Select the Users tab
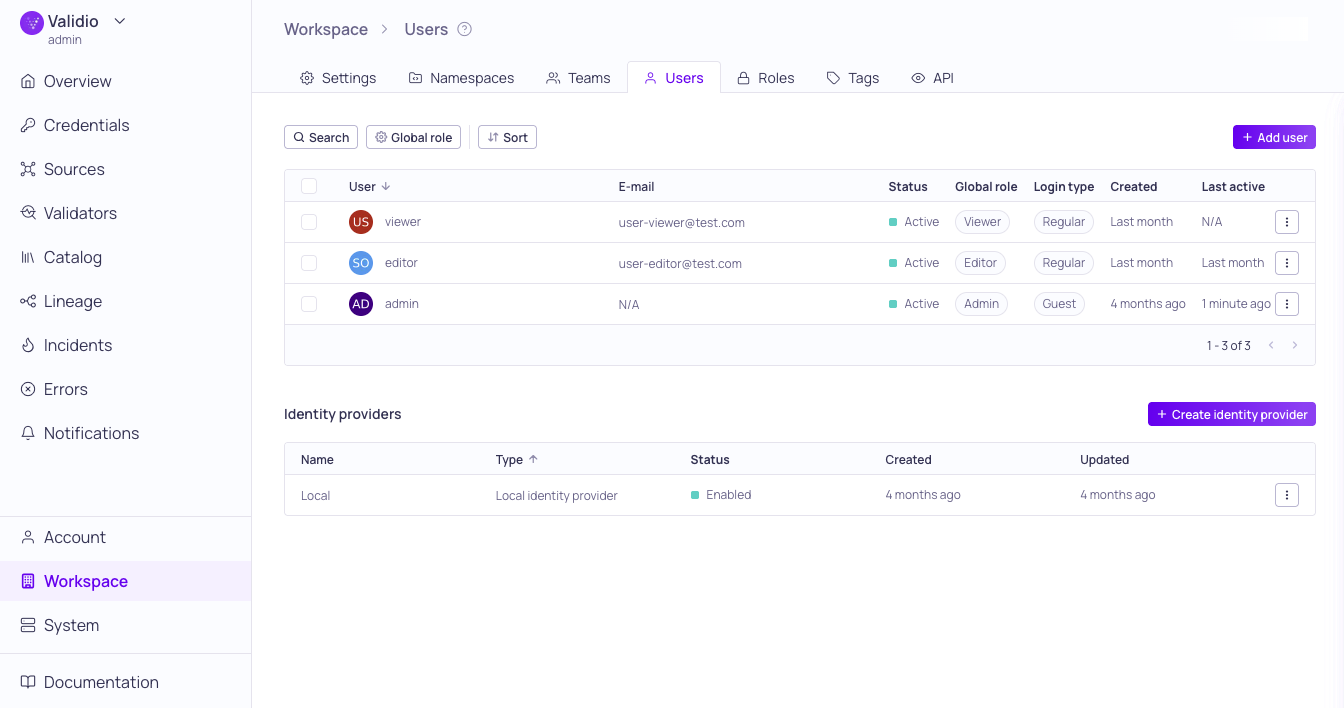The image size is (1344, 708). click(x=674, y=78)
